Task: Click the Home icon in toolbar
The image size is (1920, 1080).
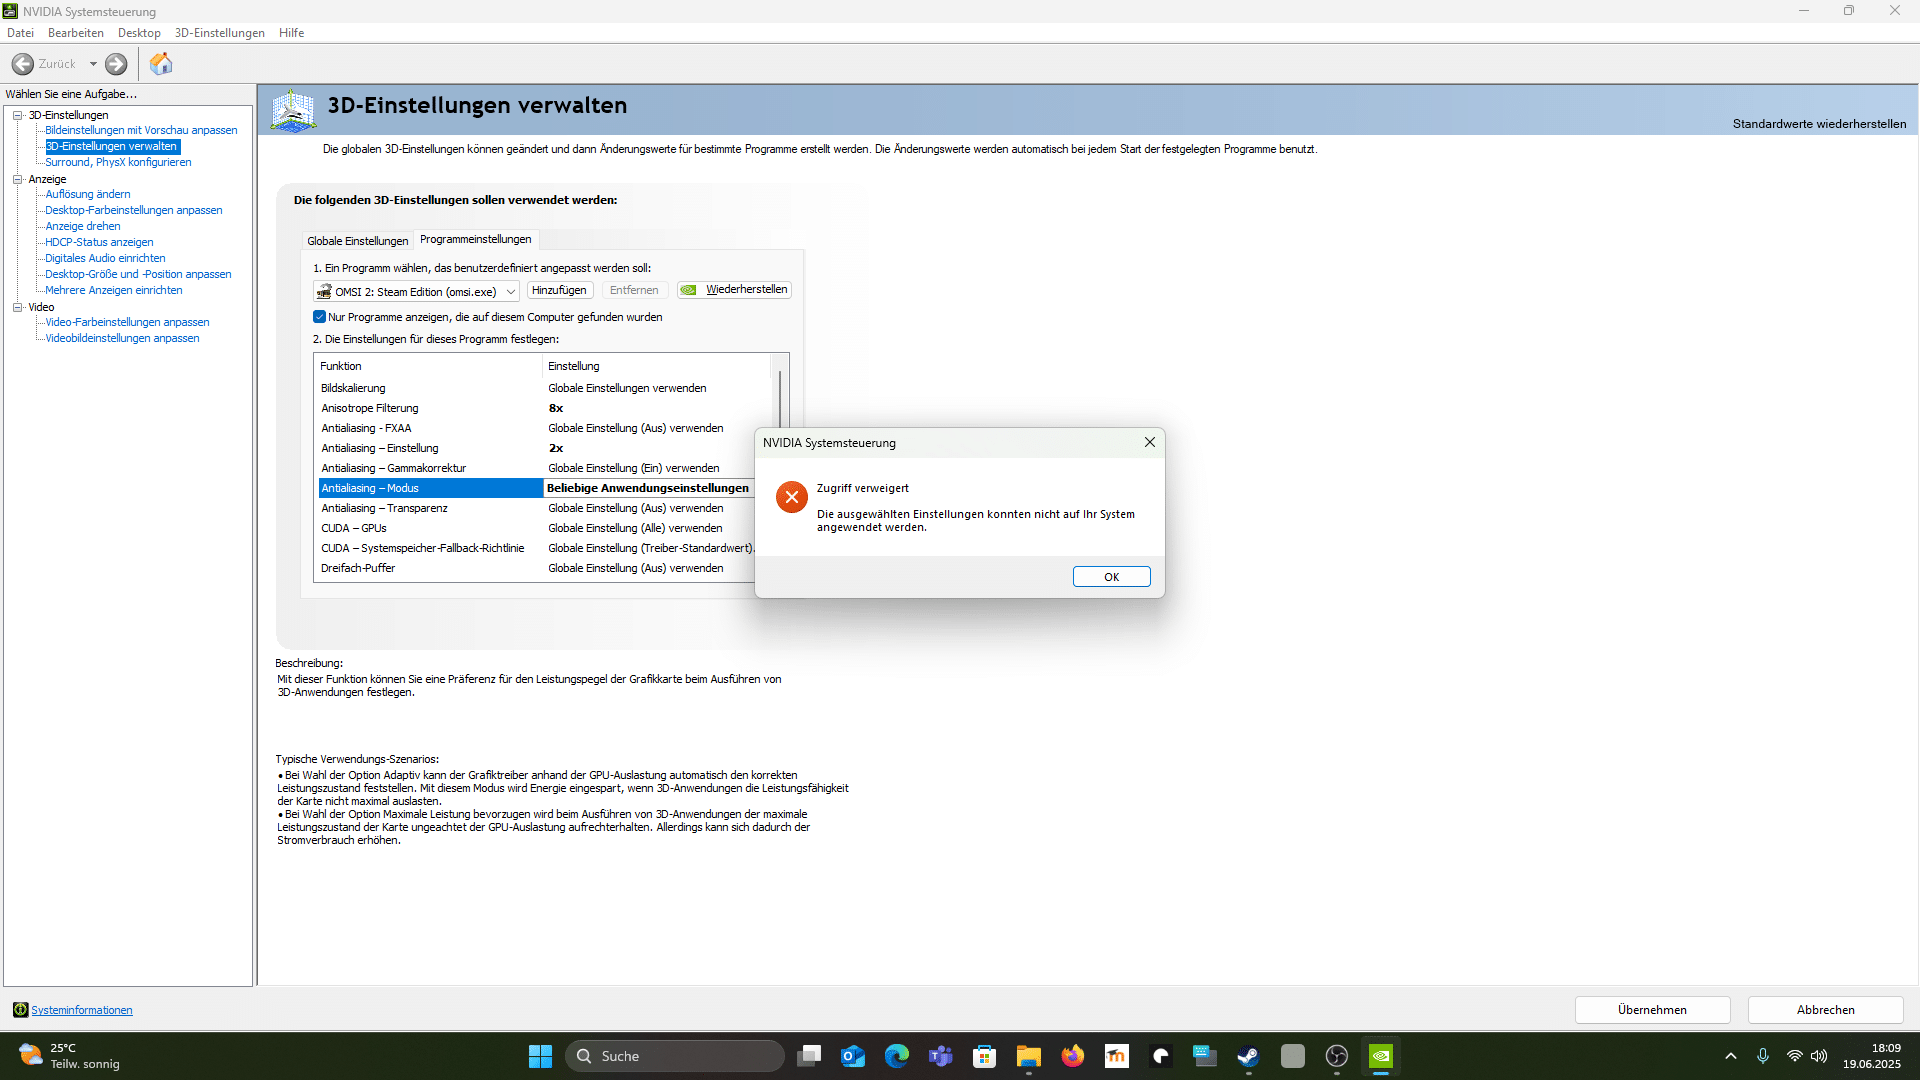Action: pos(161,64)
